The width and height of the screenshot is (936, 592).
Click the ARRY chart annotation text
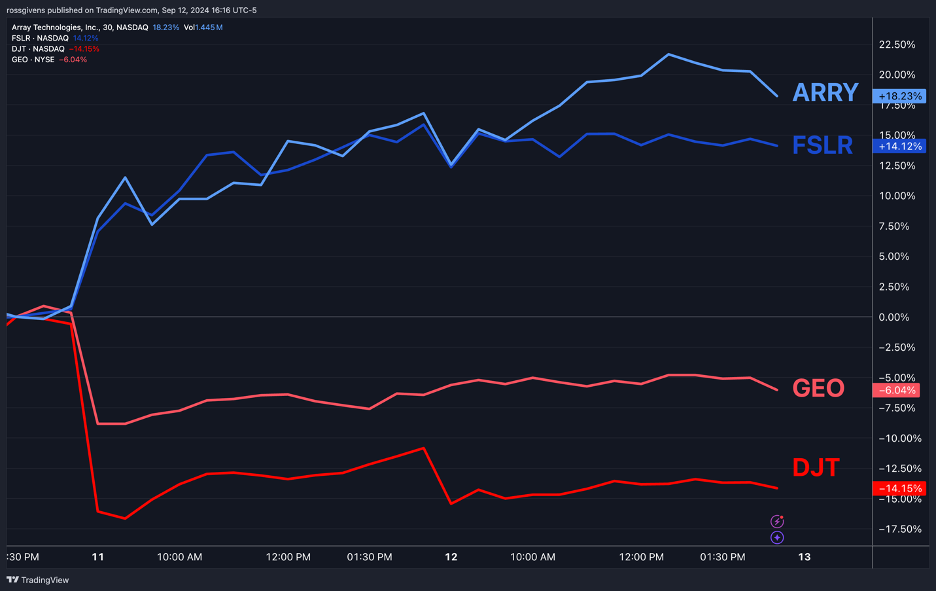pos(825,92)
